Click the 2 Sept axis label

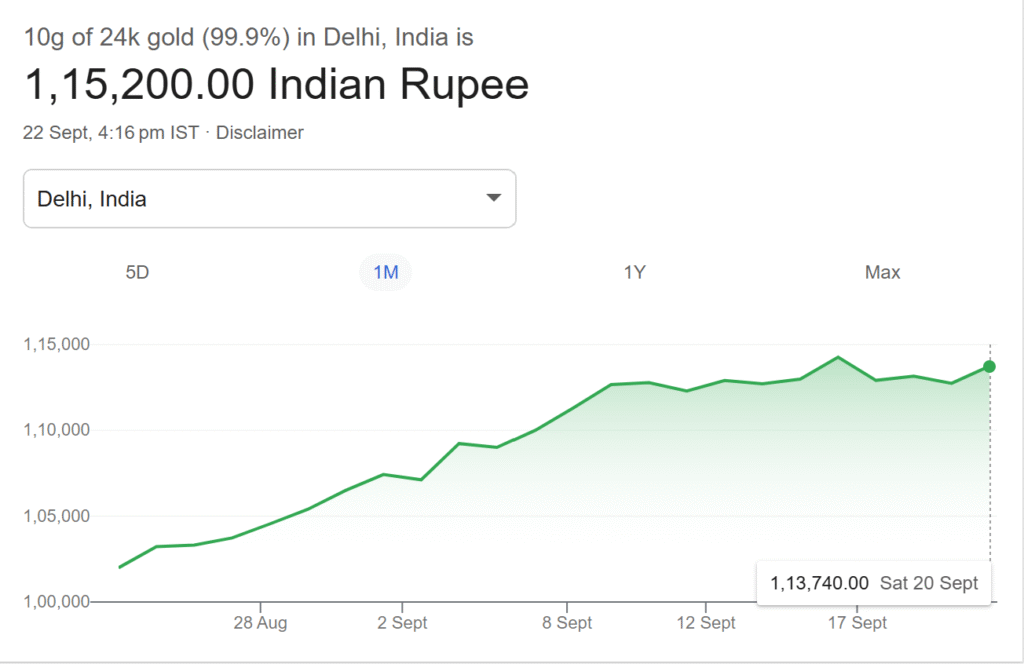(x=402, y=623)
